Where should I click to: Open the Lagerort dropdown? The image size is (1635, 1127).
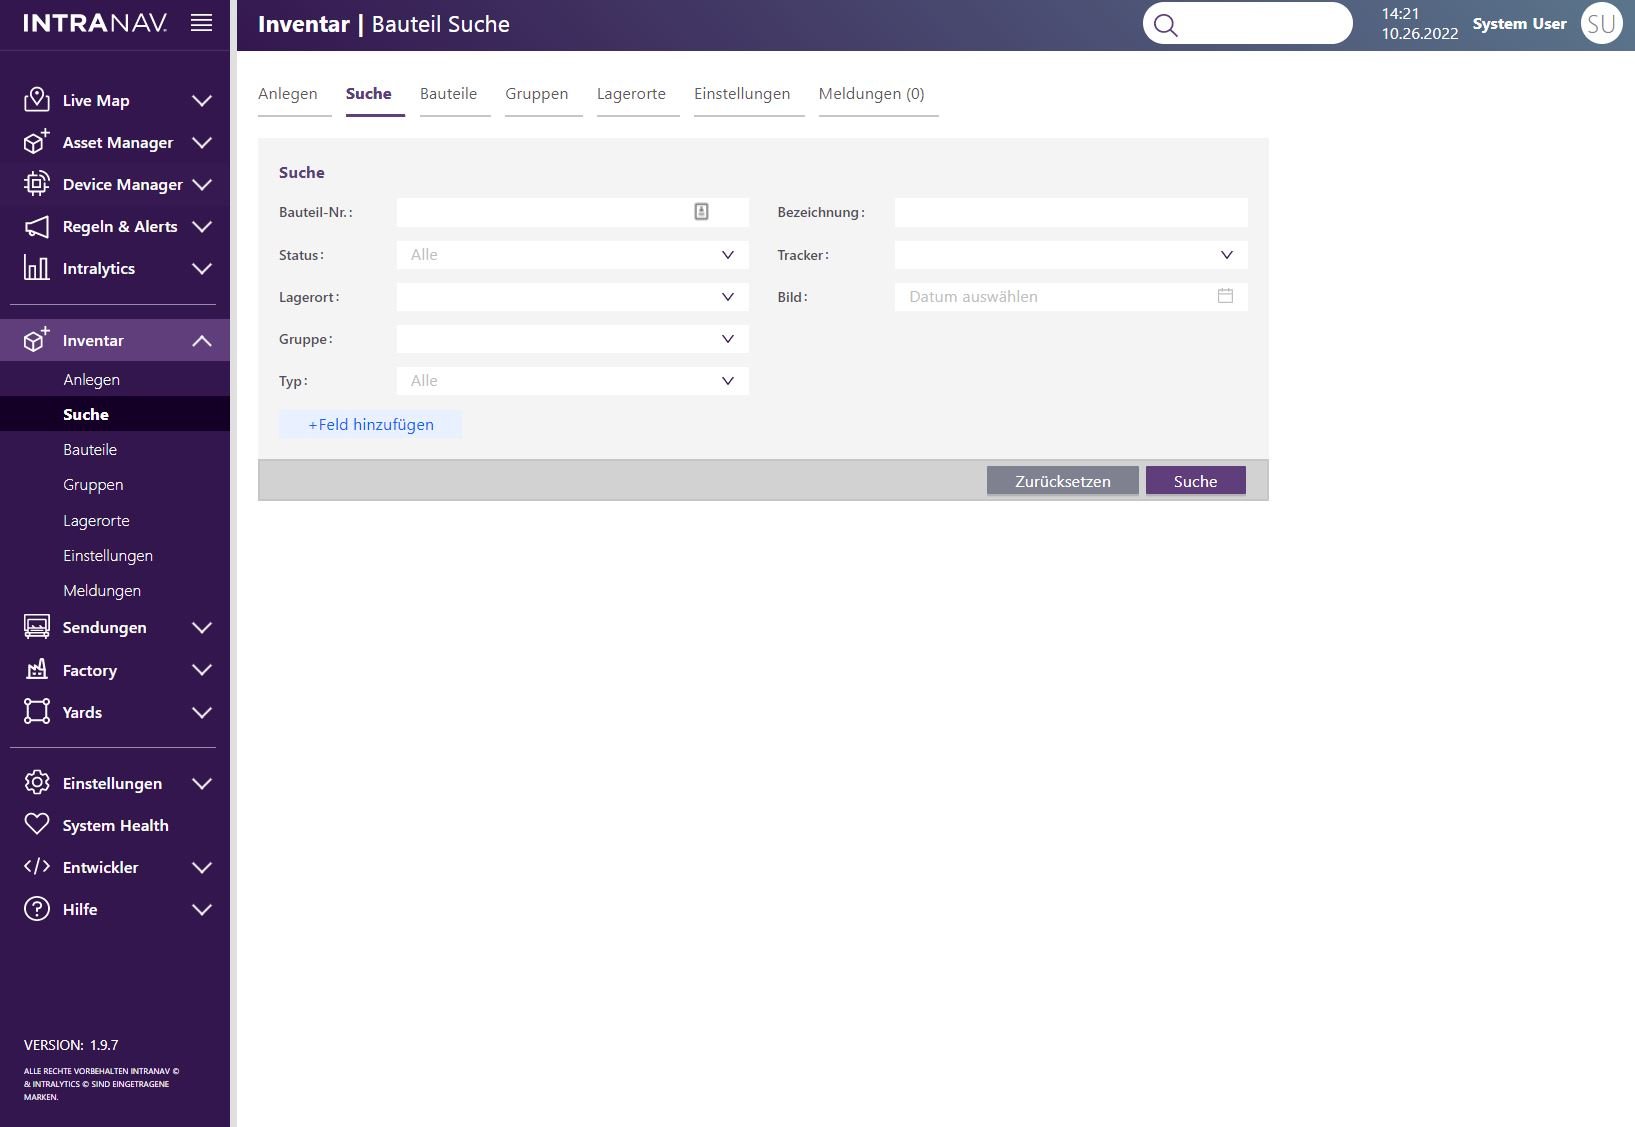572,297
